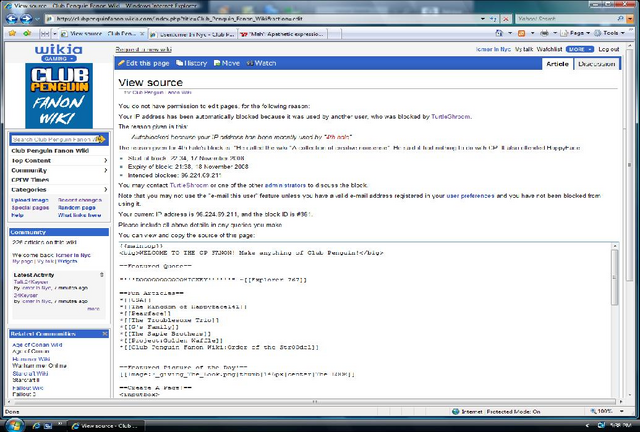Screen dimensions: 640x432
Task: Open the page History
Action: coord(191,63)
